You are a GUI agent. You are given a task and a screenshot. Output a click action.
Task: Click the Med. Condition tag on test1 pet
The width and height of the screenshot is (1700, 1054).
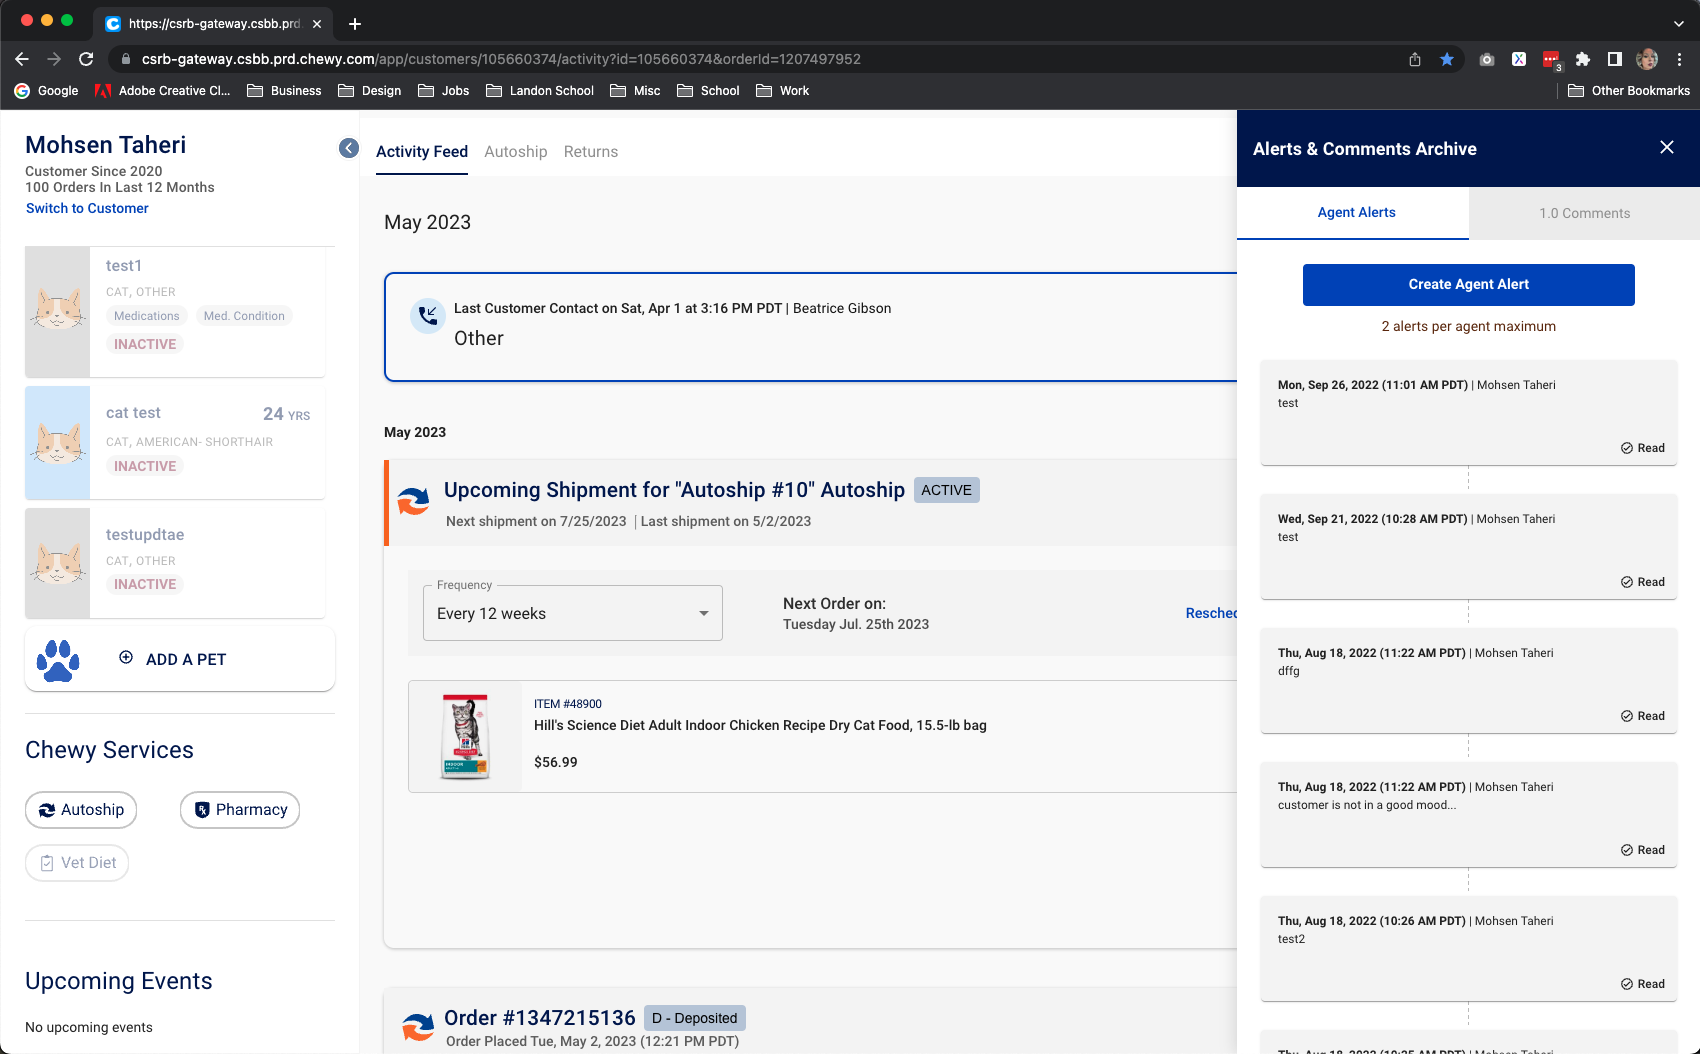[244, 316]
